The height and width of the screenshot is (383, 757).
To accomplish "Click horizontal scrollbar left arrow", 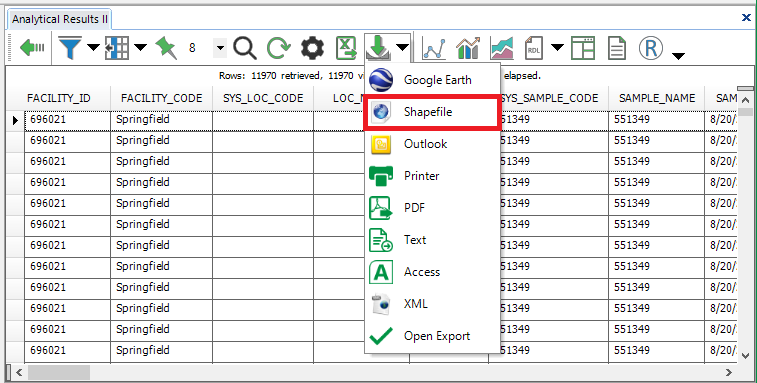I will pyautogui.click(x=19, y=372).
